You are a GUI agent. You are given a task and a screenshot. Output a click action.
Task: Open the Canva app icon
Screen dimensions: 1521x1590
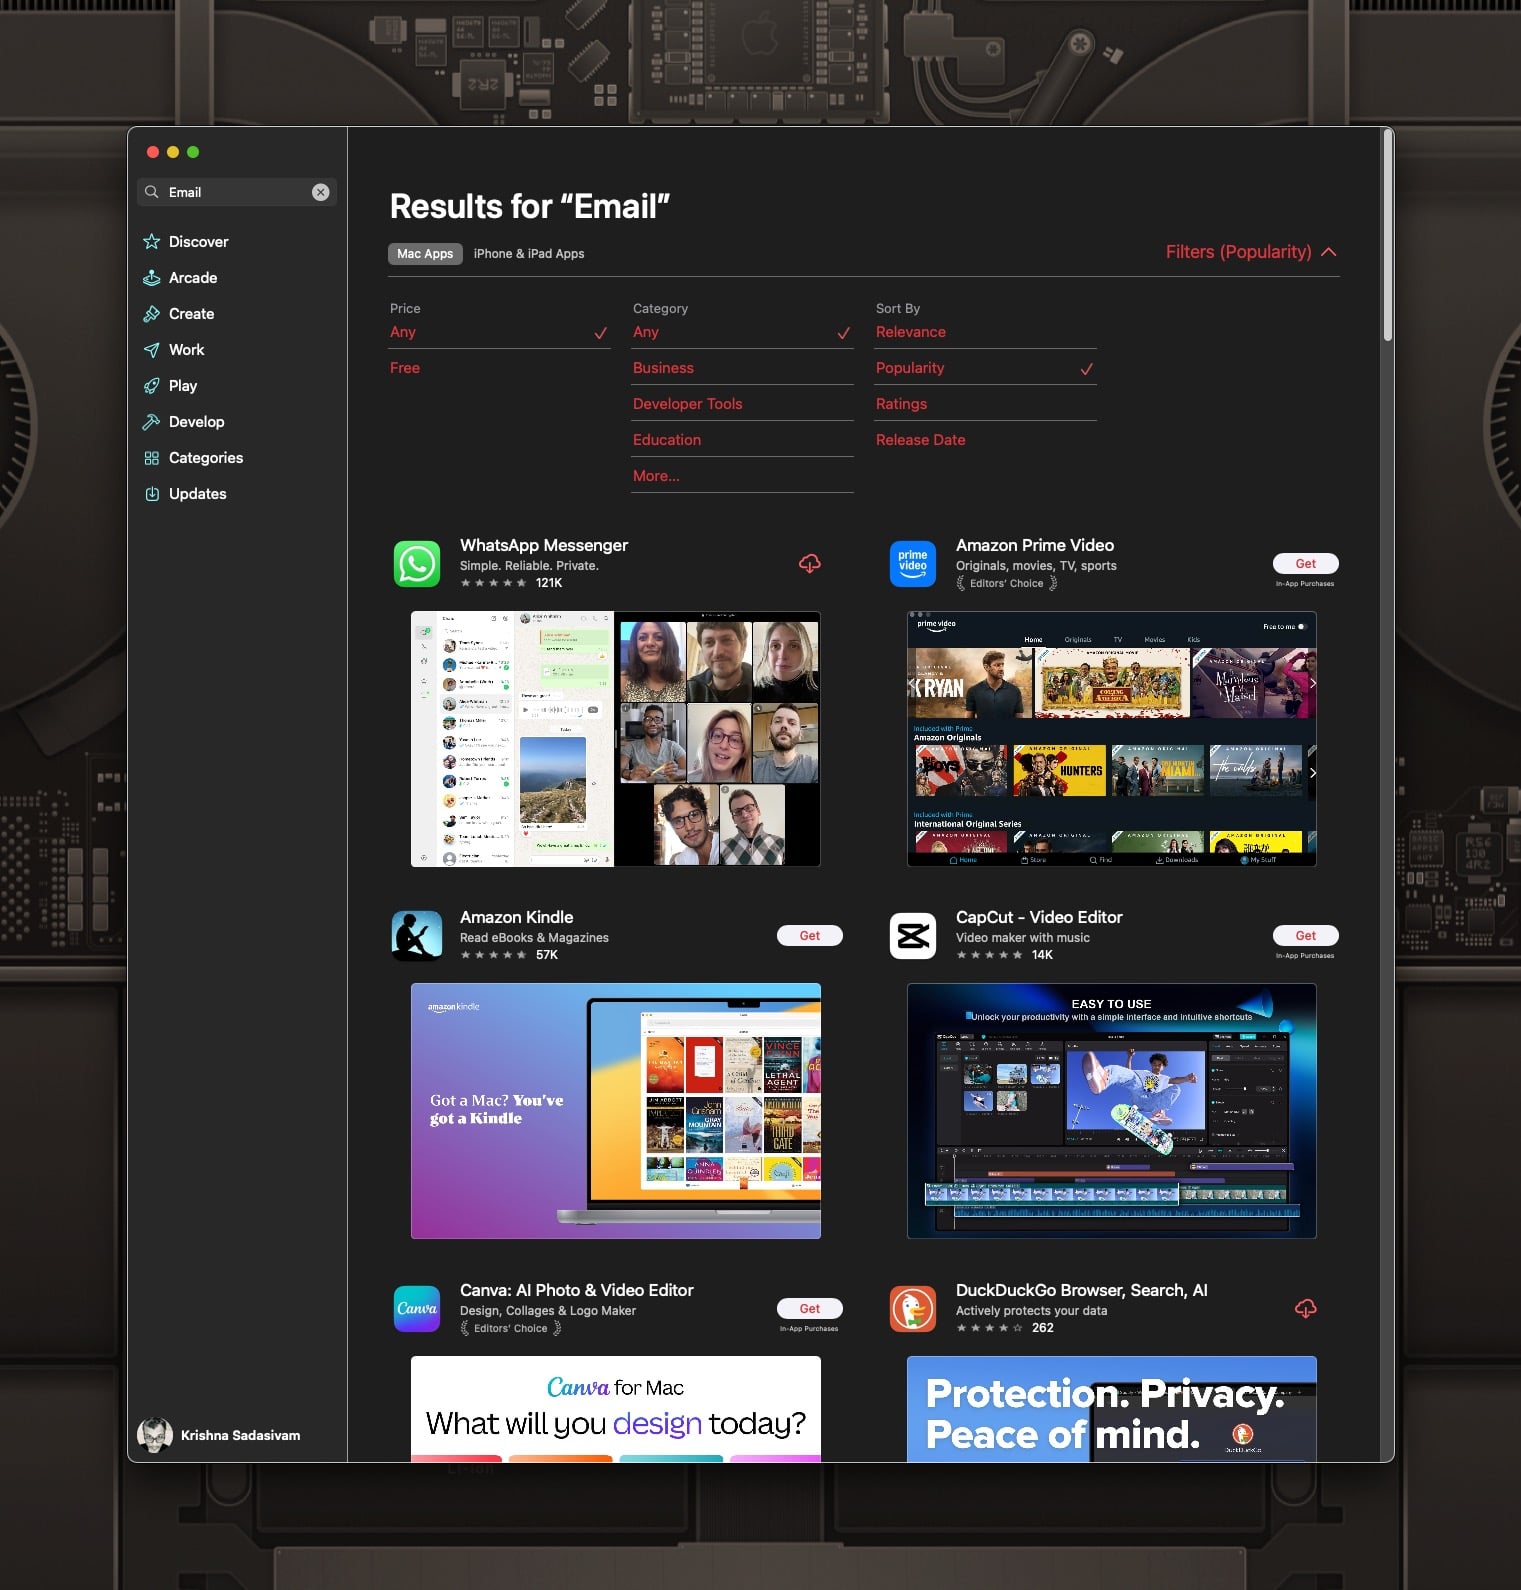tap(417, 1309)
